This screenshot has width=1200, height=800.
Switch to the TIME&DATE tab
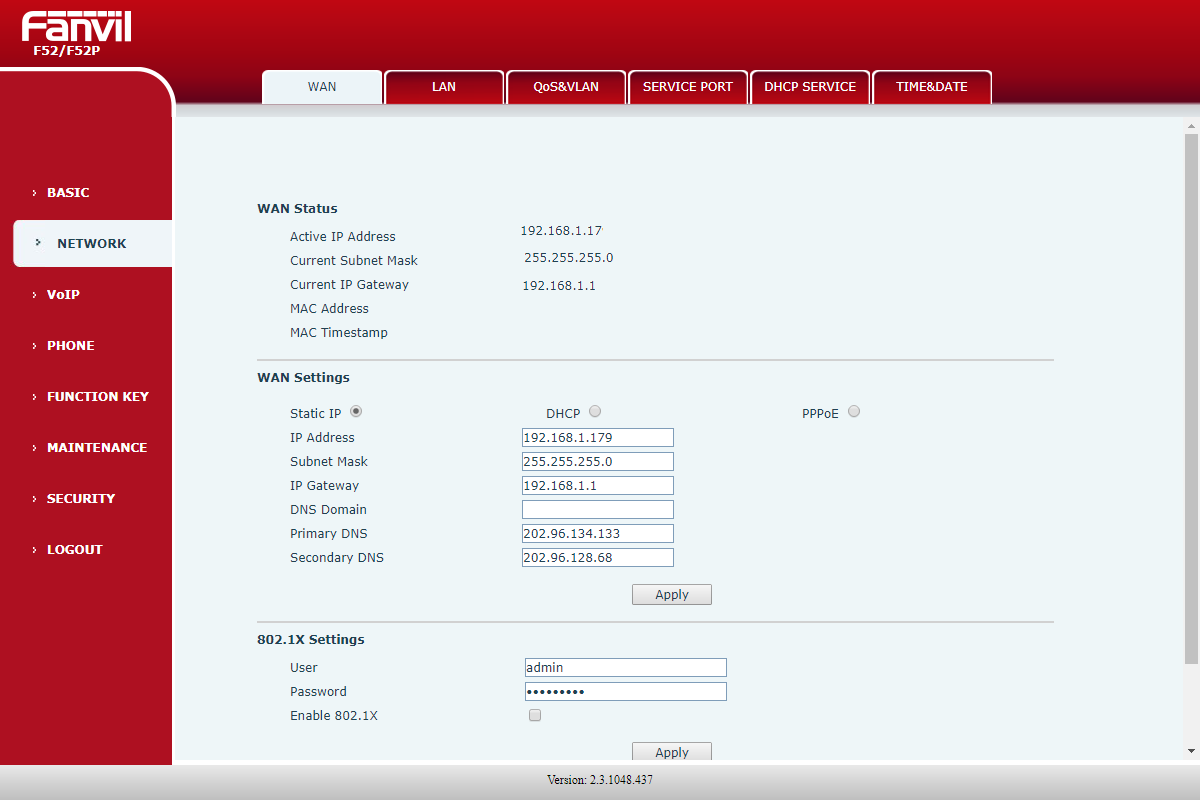[x=932, y=87]
